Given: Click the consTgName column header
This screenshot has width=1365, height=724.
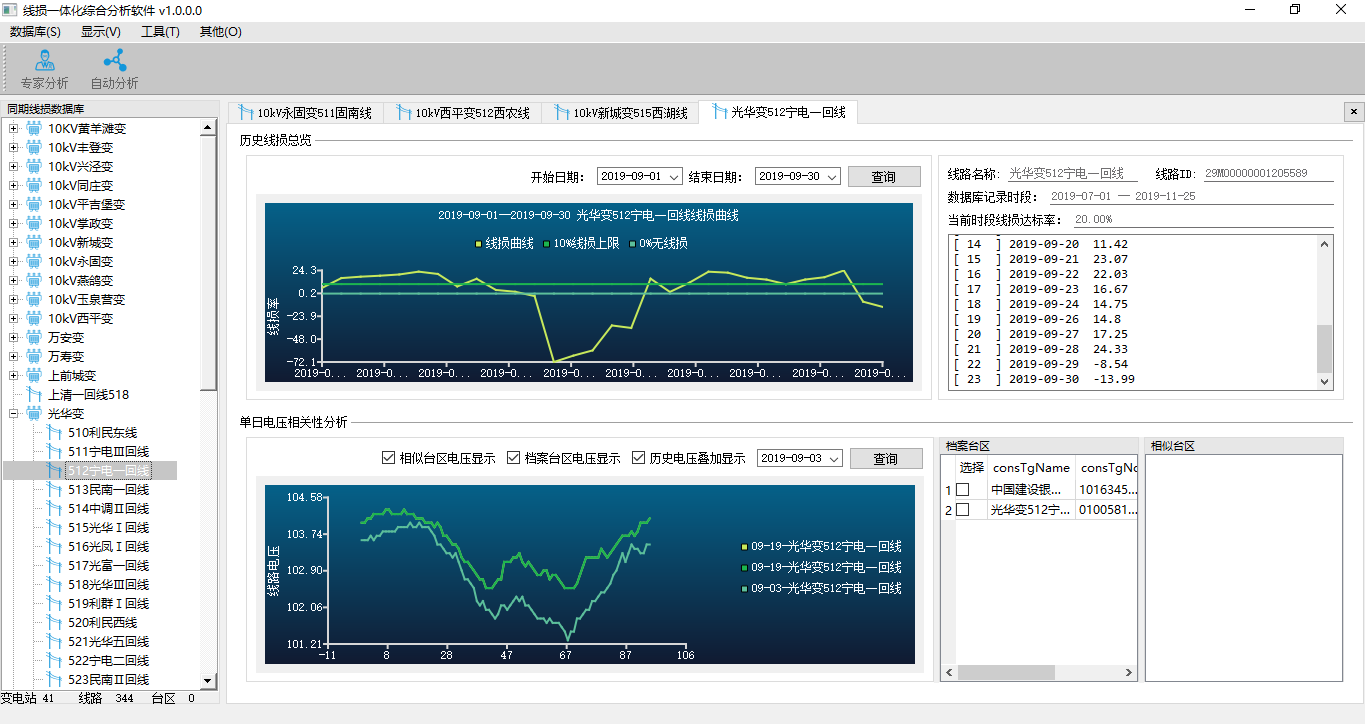Looking at the screenshot, I should pos(1031,467).
